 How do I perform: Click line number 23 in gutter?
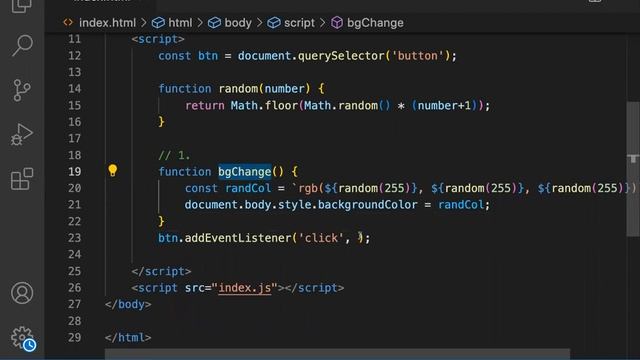[74, 238]
